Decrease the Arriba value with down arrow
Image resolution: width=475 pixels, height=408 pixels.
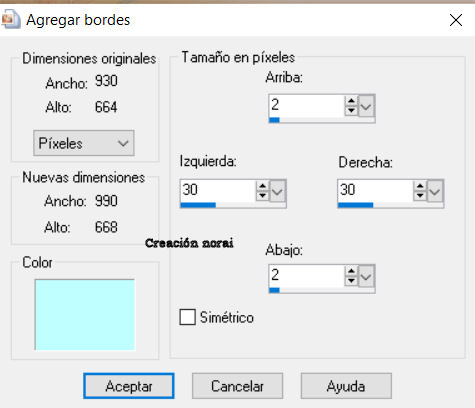351,111
